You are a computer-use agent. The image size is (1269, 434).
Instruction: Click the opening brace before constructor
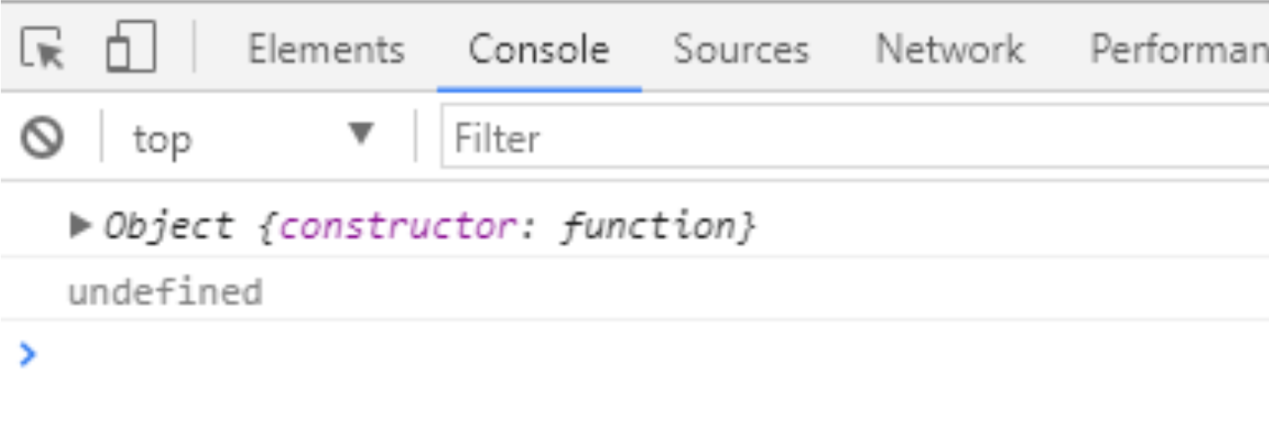click(x=265, y=228)
